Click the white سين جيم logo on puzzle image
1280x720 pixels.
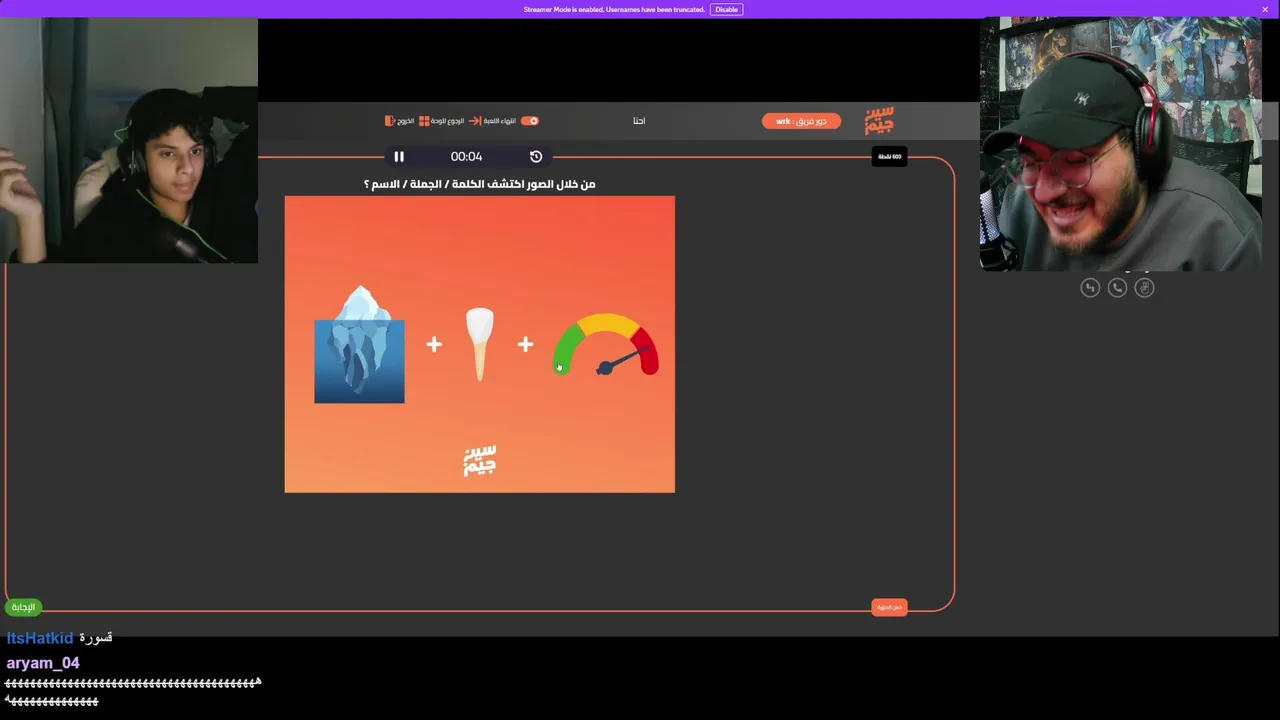480,461
